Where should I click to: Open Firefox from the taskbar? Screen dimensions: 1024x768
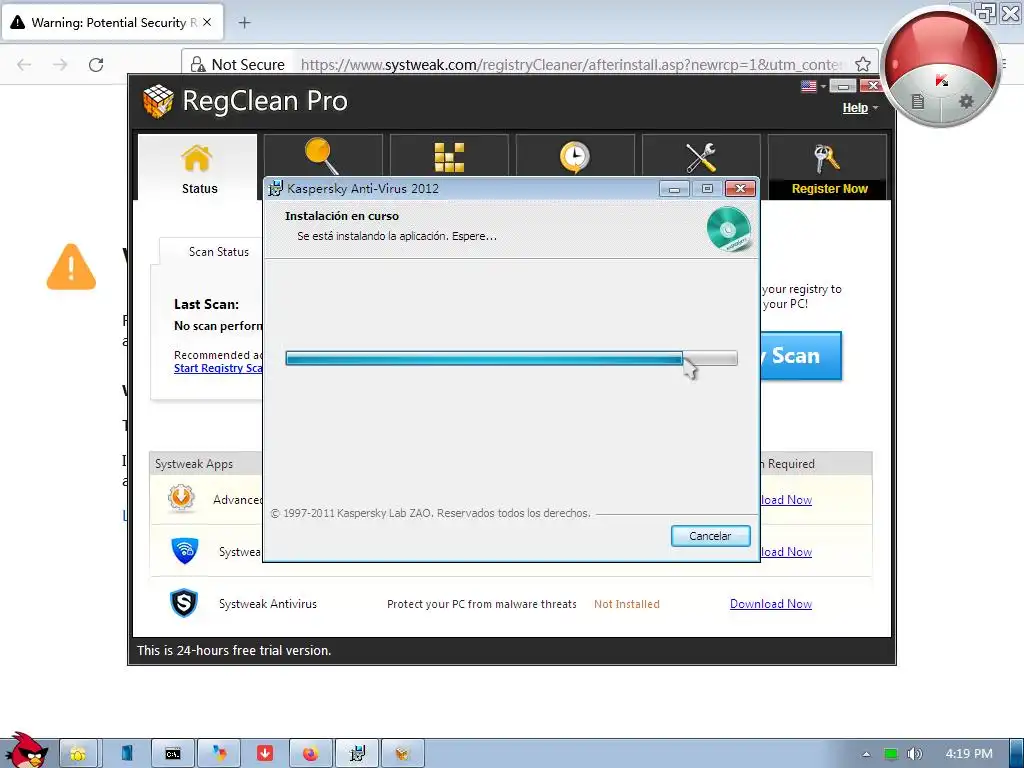pos(310,754)
